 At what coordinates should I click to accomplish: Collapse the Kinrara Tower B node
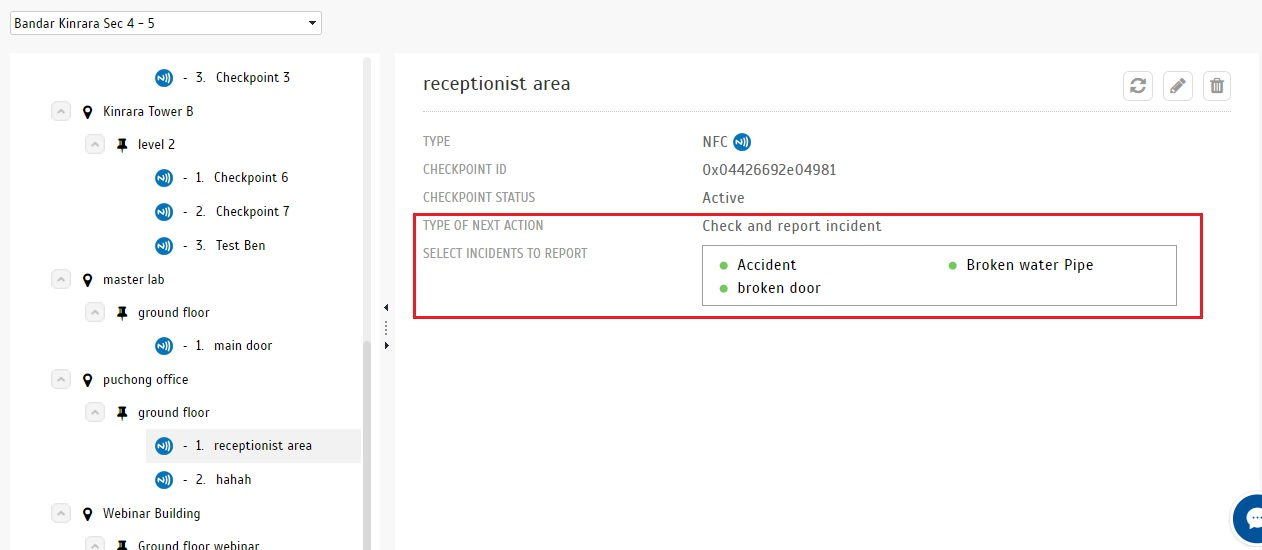tap(60, 111)
